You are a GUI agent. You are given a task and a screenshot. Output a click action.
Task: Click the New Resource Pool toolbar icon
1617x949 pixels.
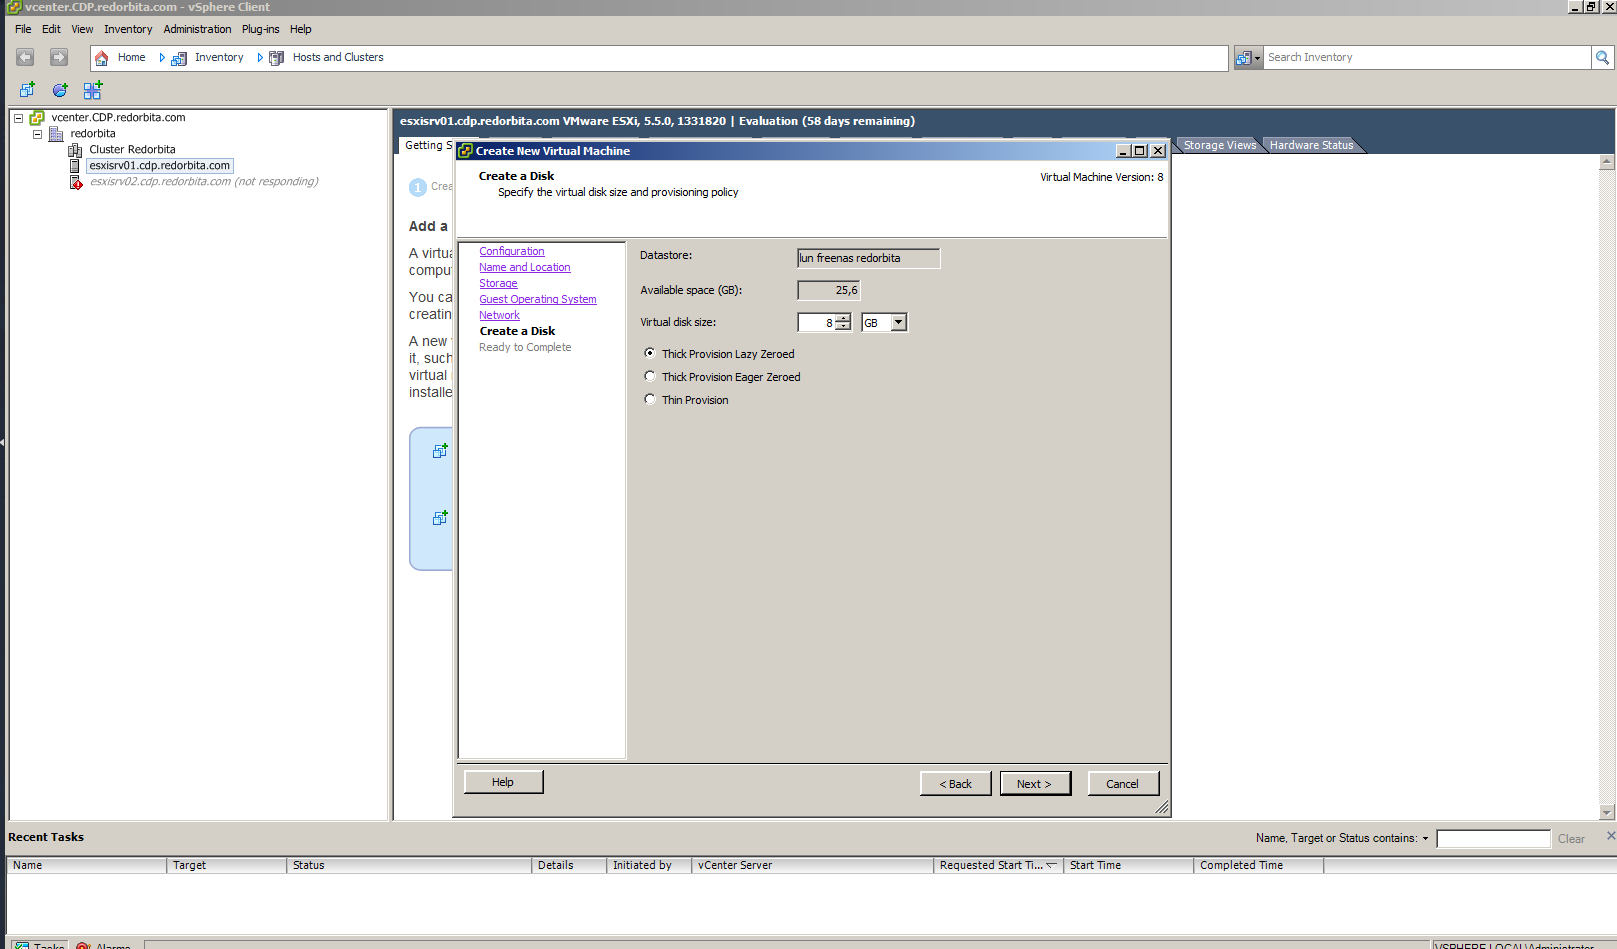(x=60, y=90)
